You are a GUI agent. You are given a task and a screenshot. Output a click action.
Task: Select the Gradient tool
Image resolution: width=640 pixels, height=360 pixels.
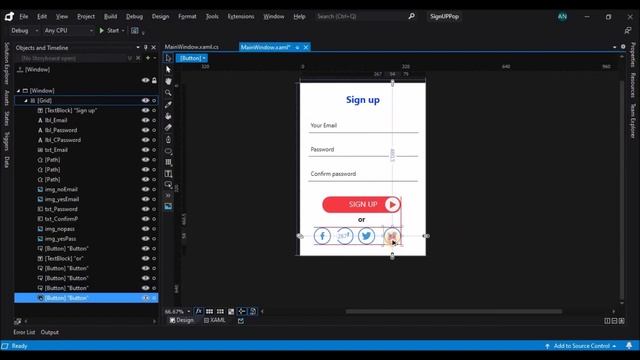(x=168, y=127)
